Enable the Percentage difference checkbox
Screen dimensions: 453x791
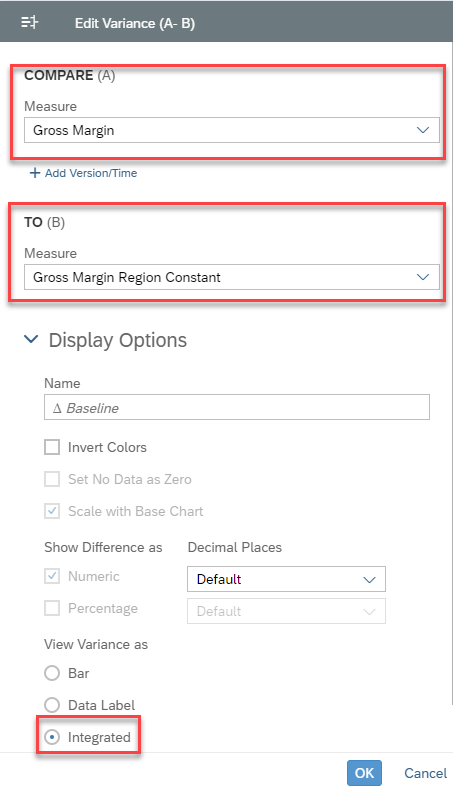52,608
